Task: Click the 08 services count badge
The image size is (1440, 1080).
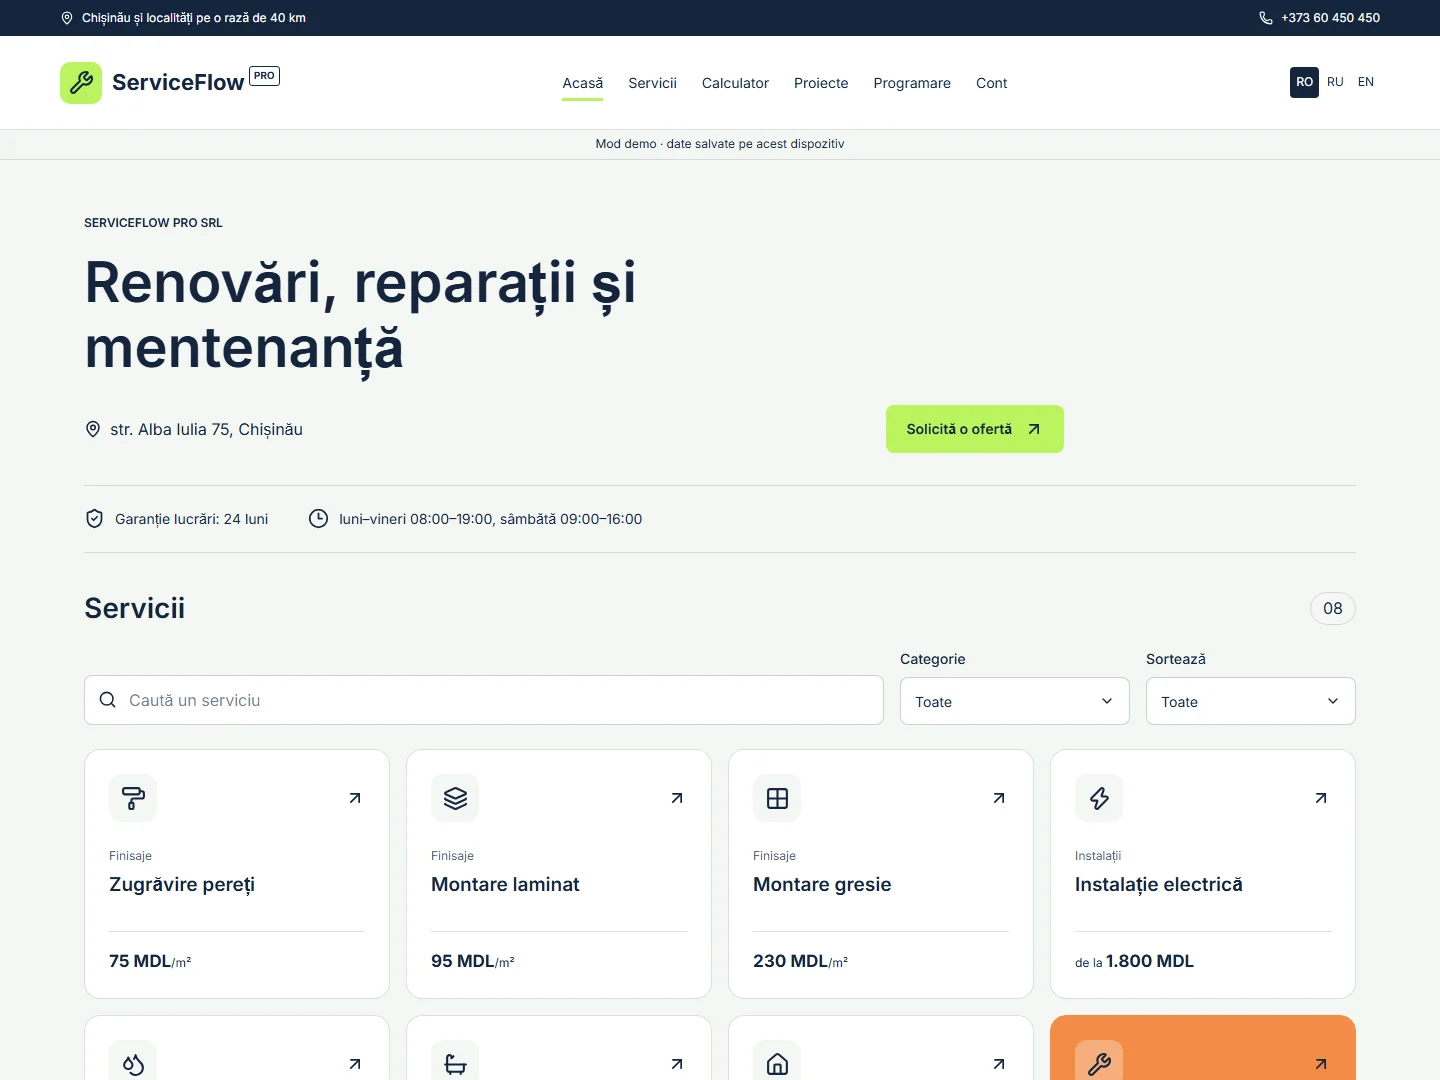Action: 1333,608
